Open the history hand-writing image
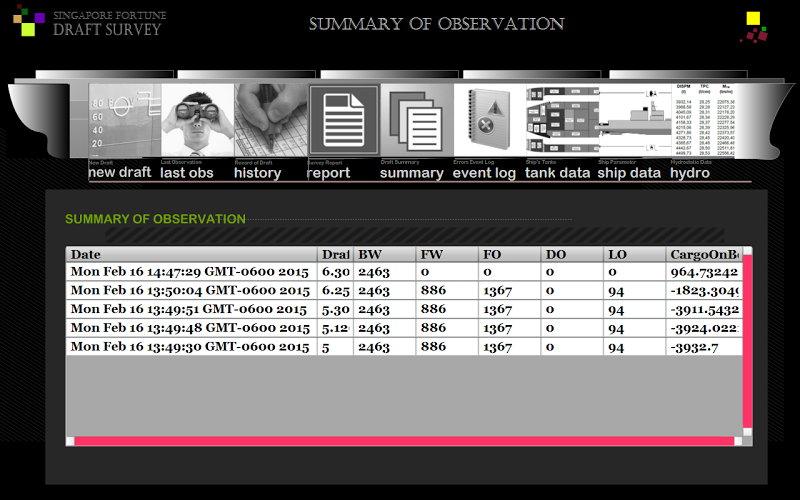The height and width of the screenshot is (500, 800). coord(271,120)
